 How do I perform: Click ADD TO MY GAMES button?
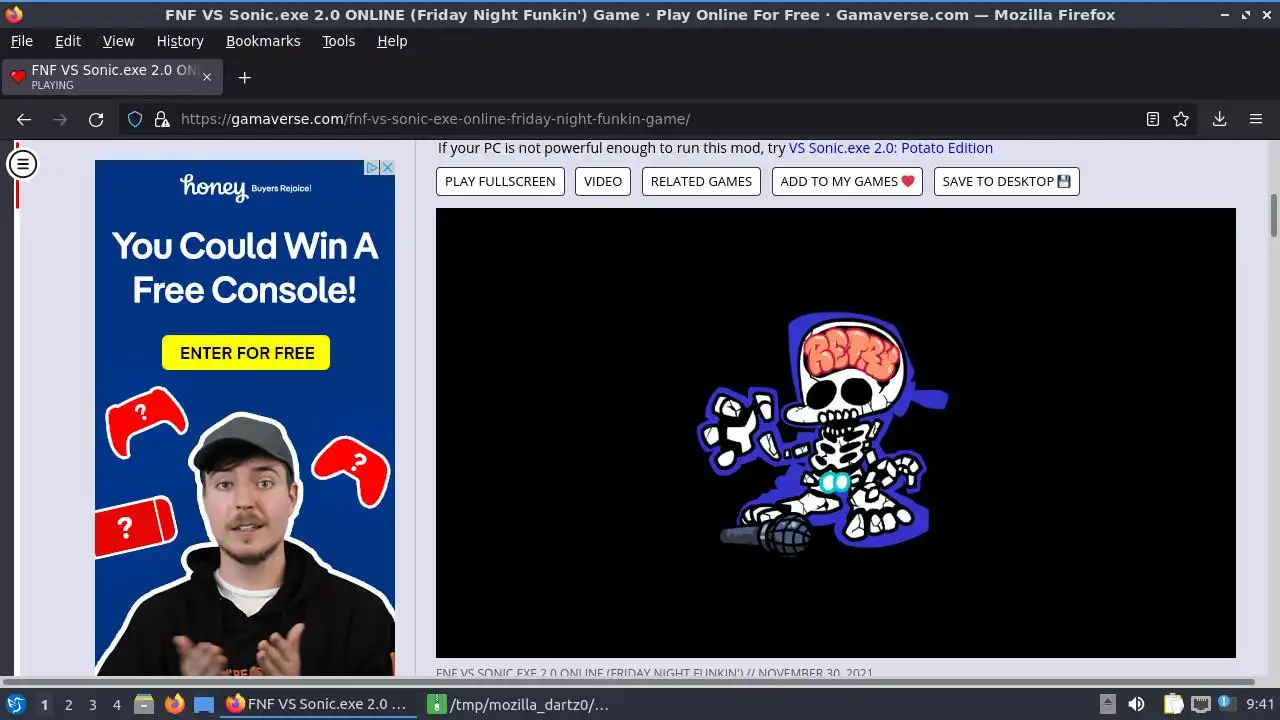(x=847, y=181)
